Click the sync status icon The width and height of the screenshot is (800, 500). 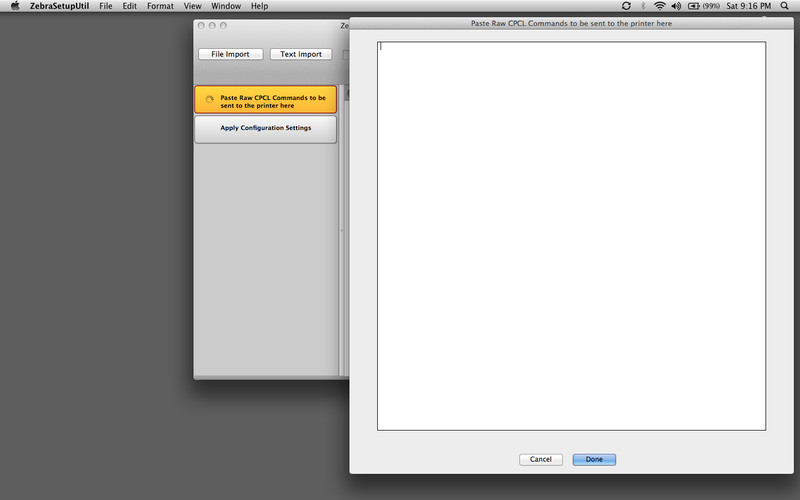[626, 6]
